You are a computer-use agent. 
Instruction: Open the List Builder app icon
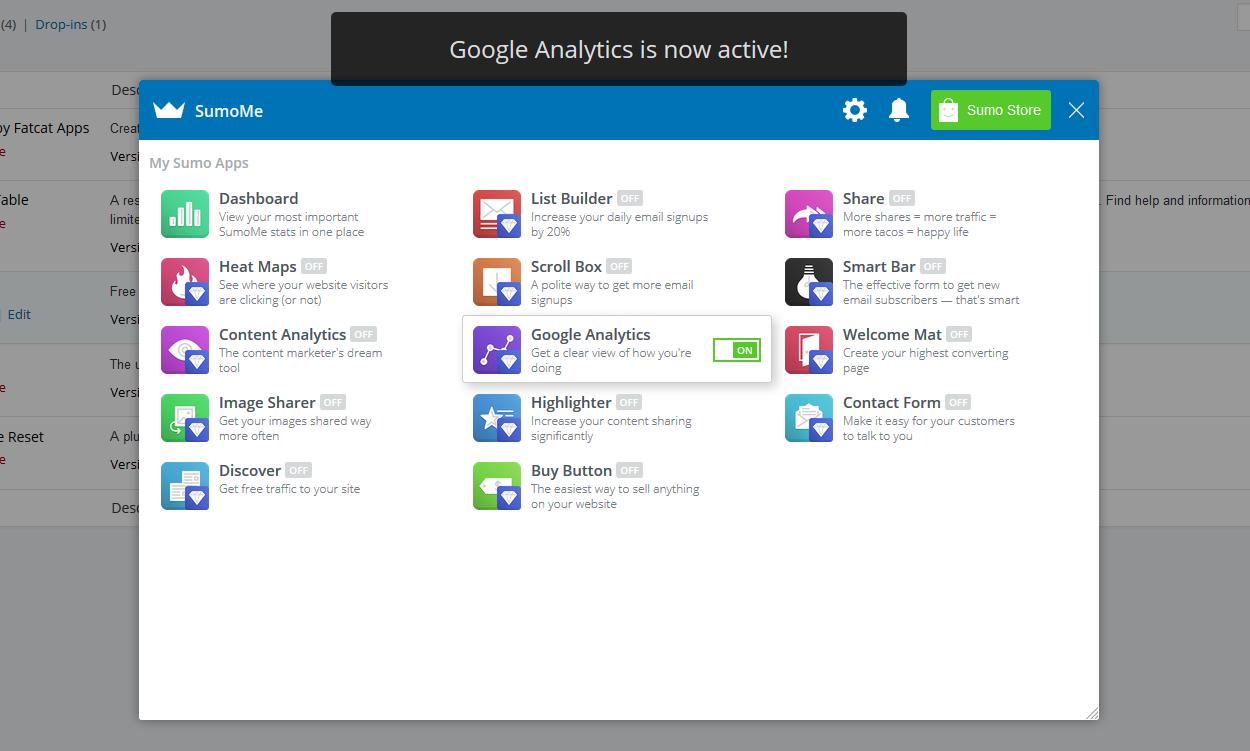coord(497,214)
